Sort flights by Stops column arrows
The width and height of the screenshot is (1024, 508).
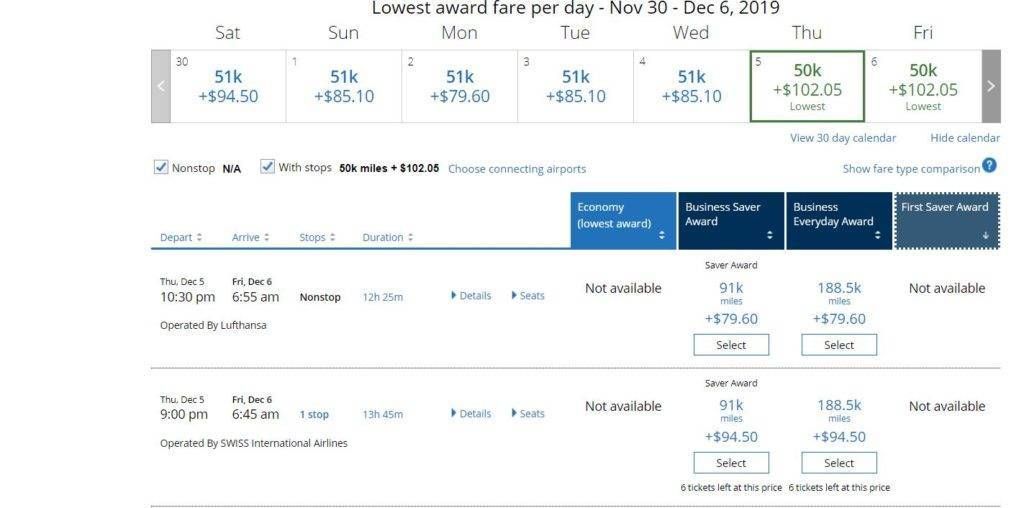(x=332, y=238)
